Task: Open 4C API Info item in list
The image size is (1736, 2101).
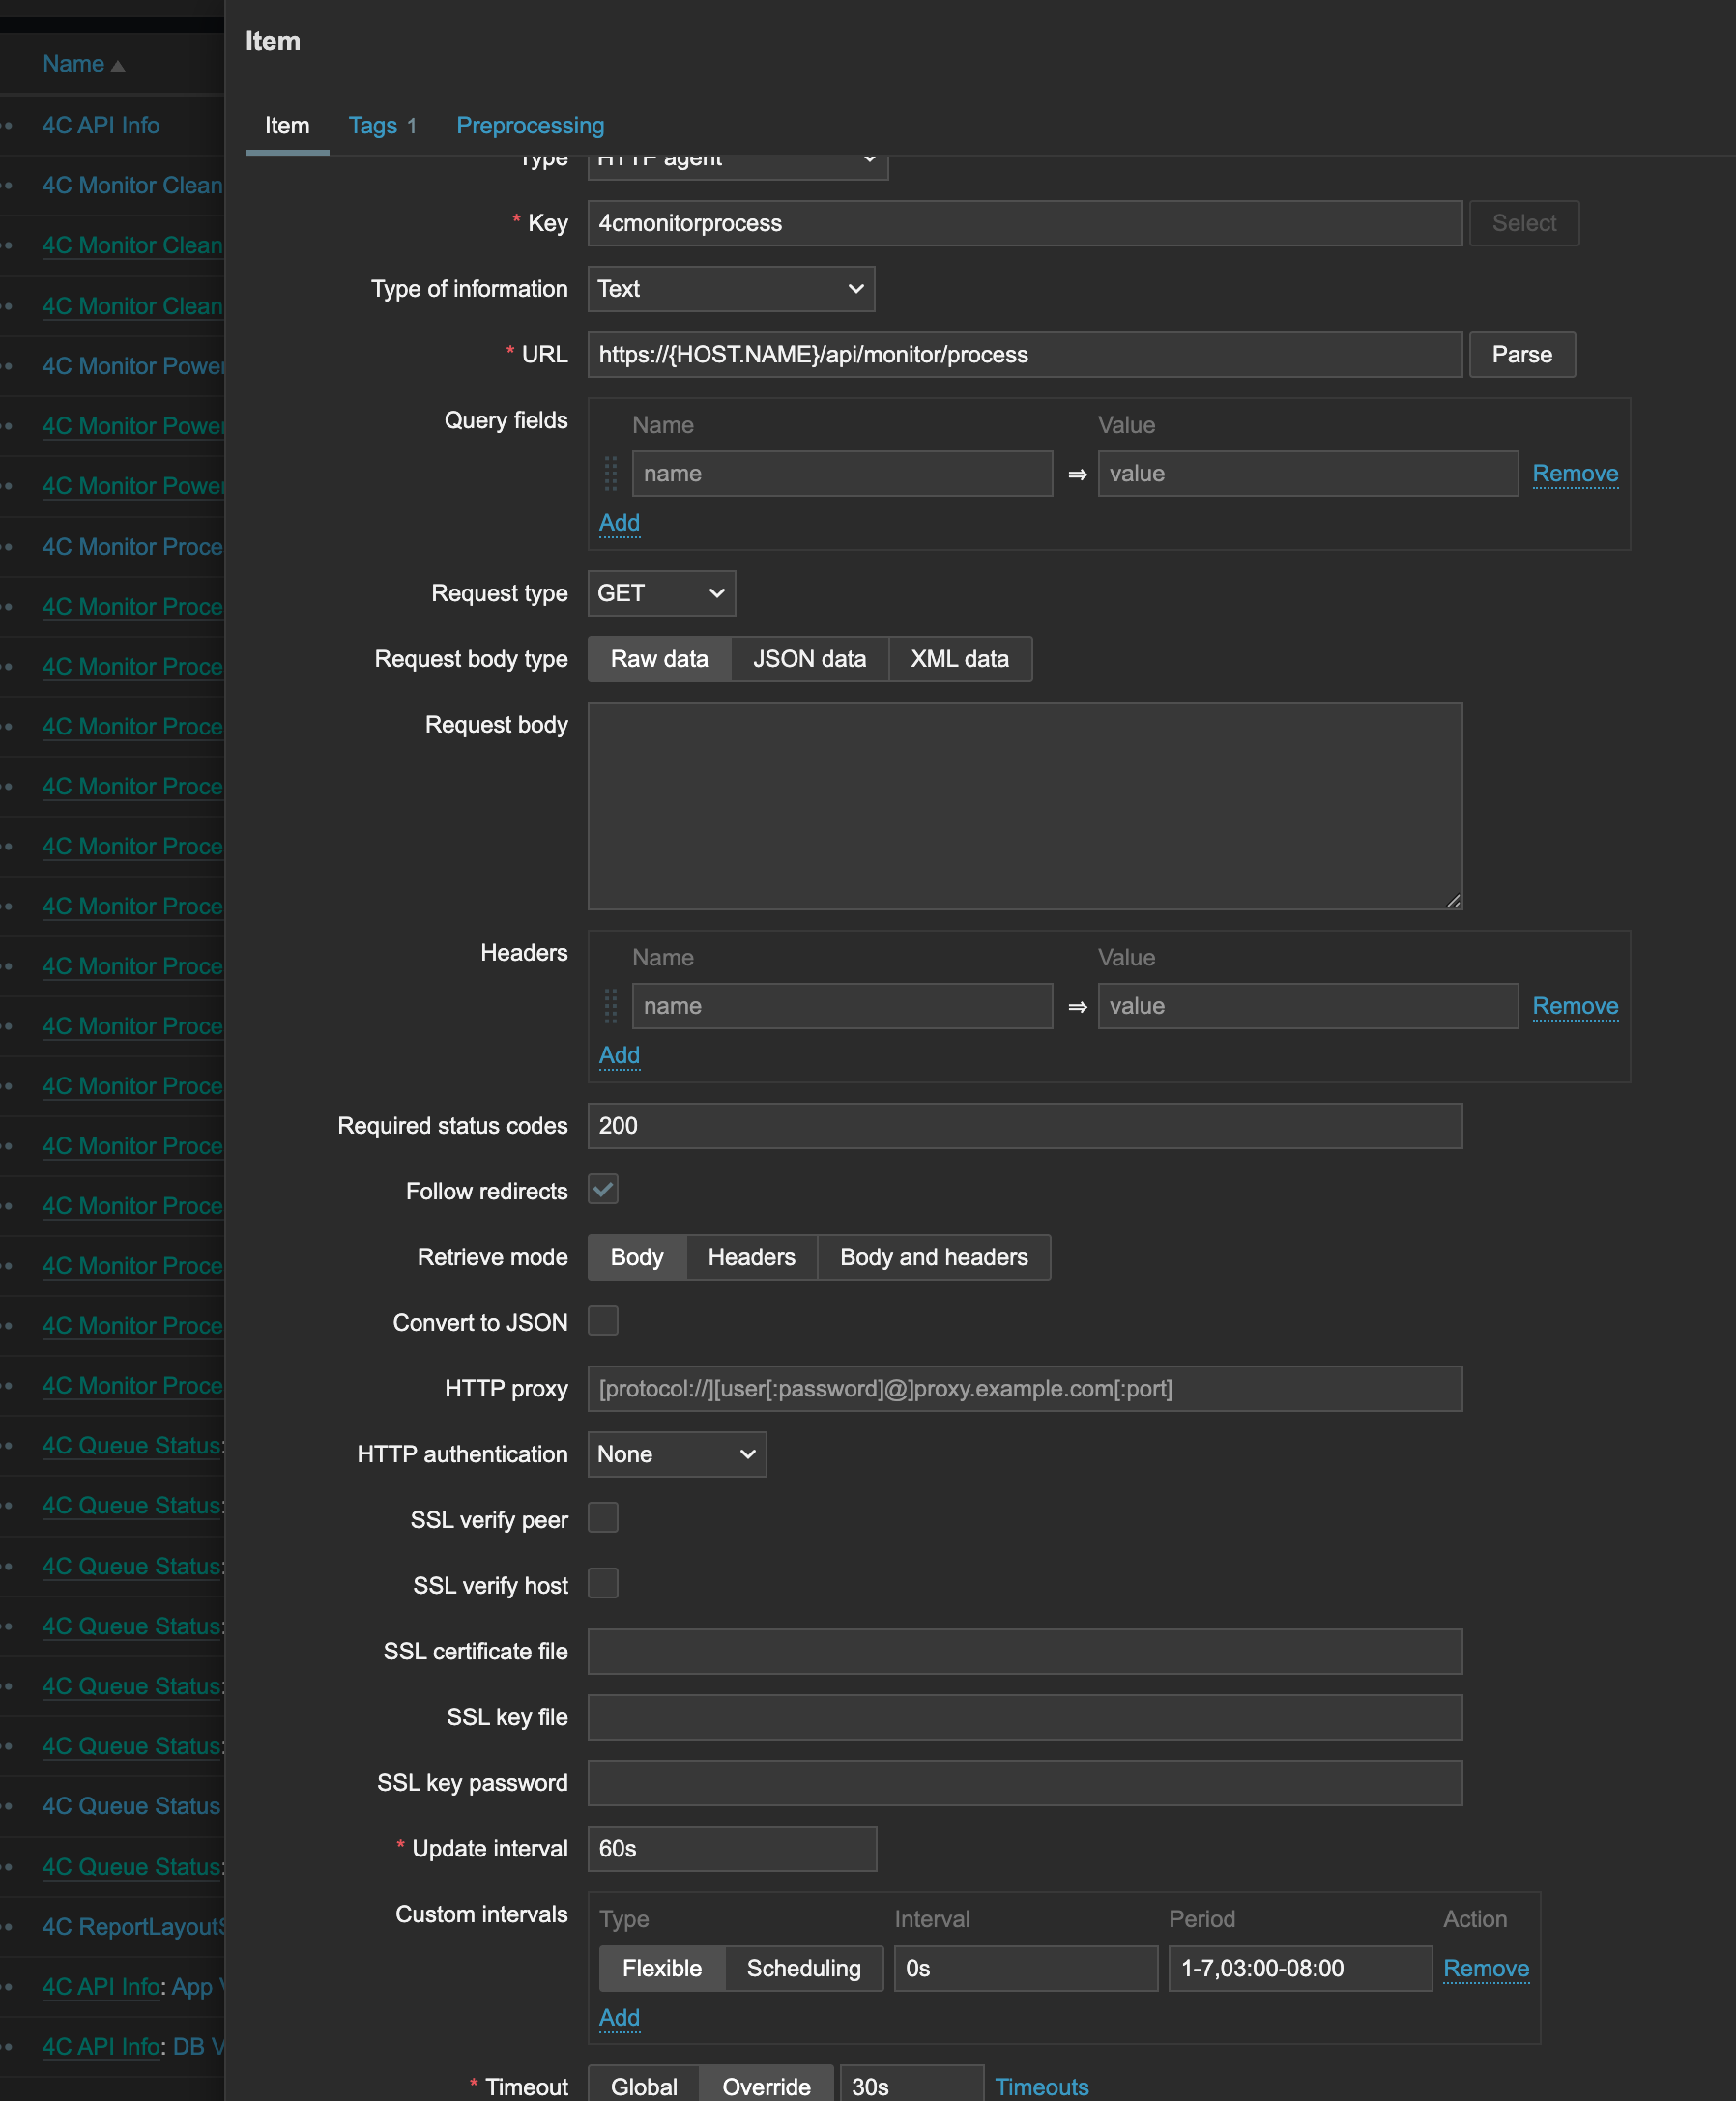Action: [x=101, y=126]
